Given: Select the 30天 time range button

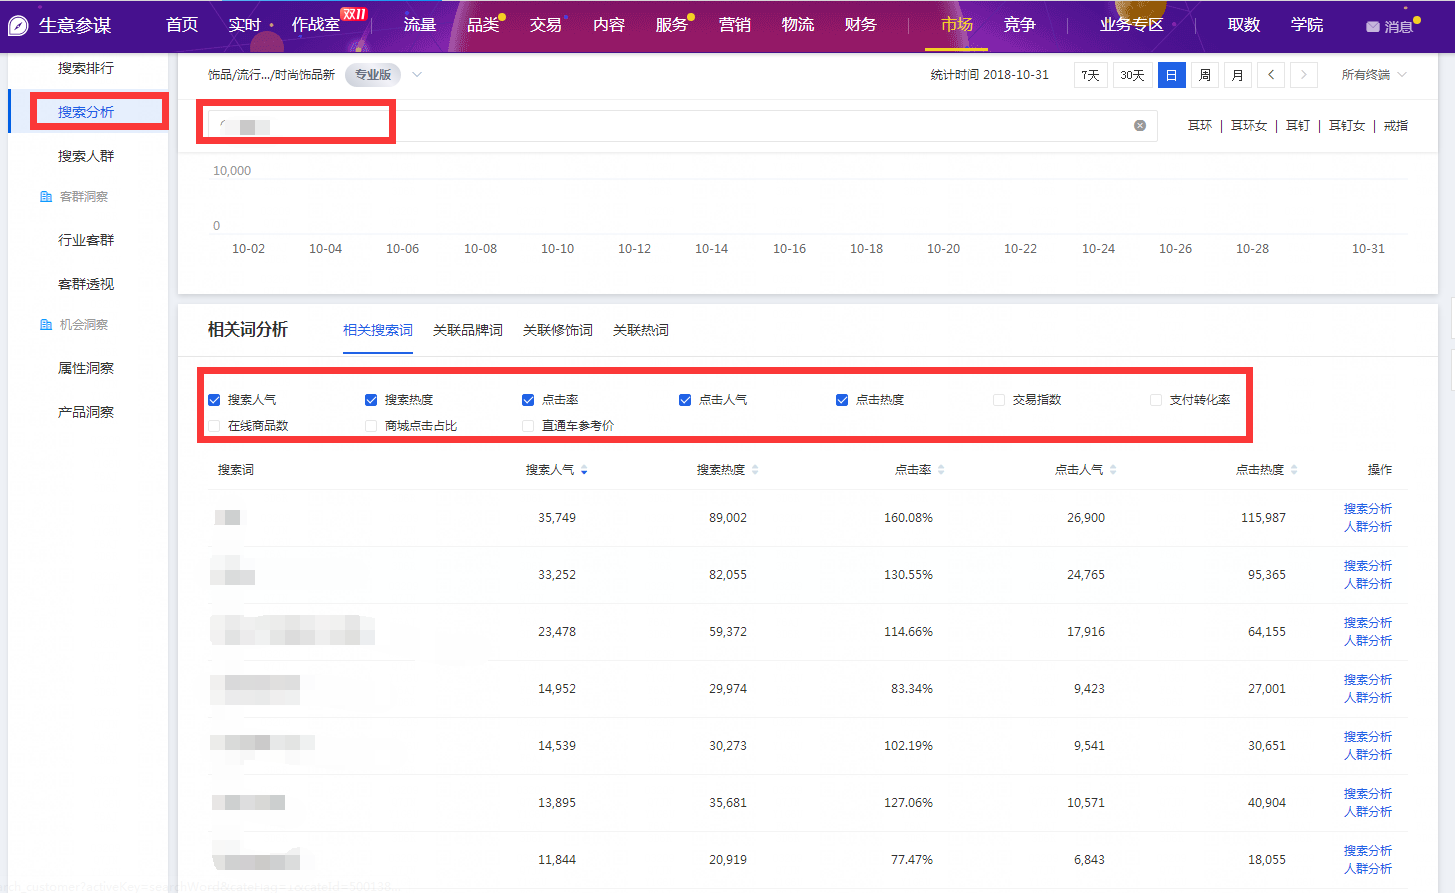Looking at the screenshot, I should pos(1133,75).
